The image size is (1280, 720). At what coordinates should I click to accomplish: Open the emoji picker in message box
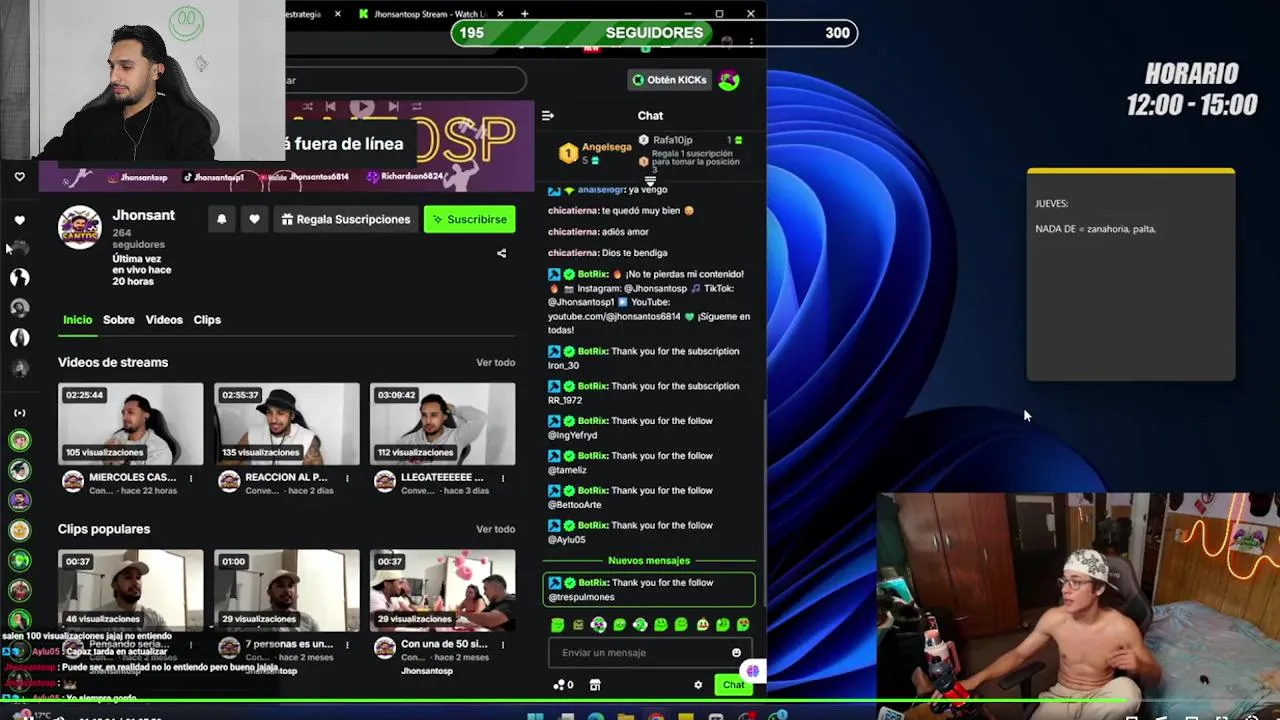click(x=736, y=653)
